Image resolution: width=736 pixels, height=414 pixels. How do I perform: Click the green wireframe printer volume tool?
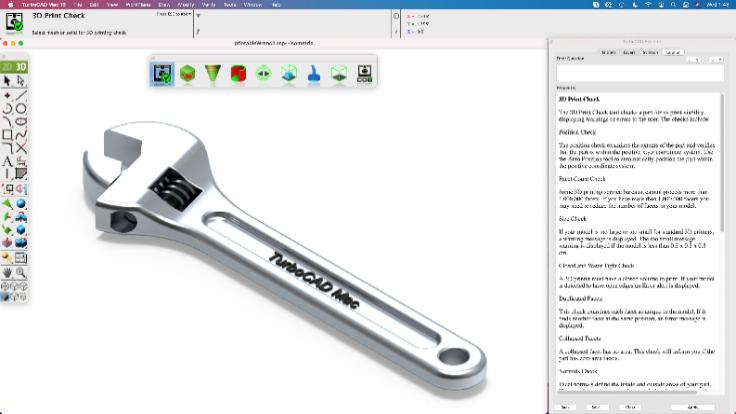[x=339, y=74]
